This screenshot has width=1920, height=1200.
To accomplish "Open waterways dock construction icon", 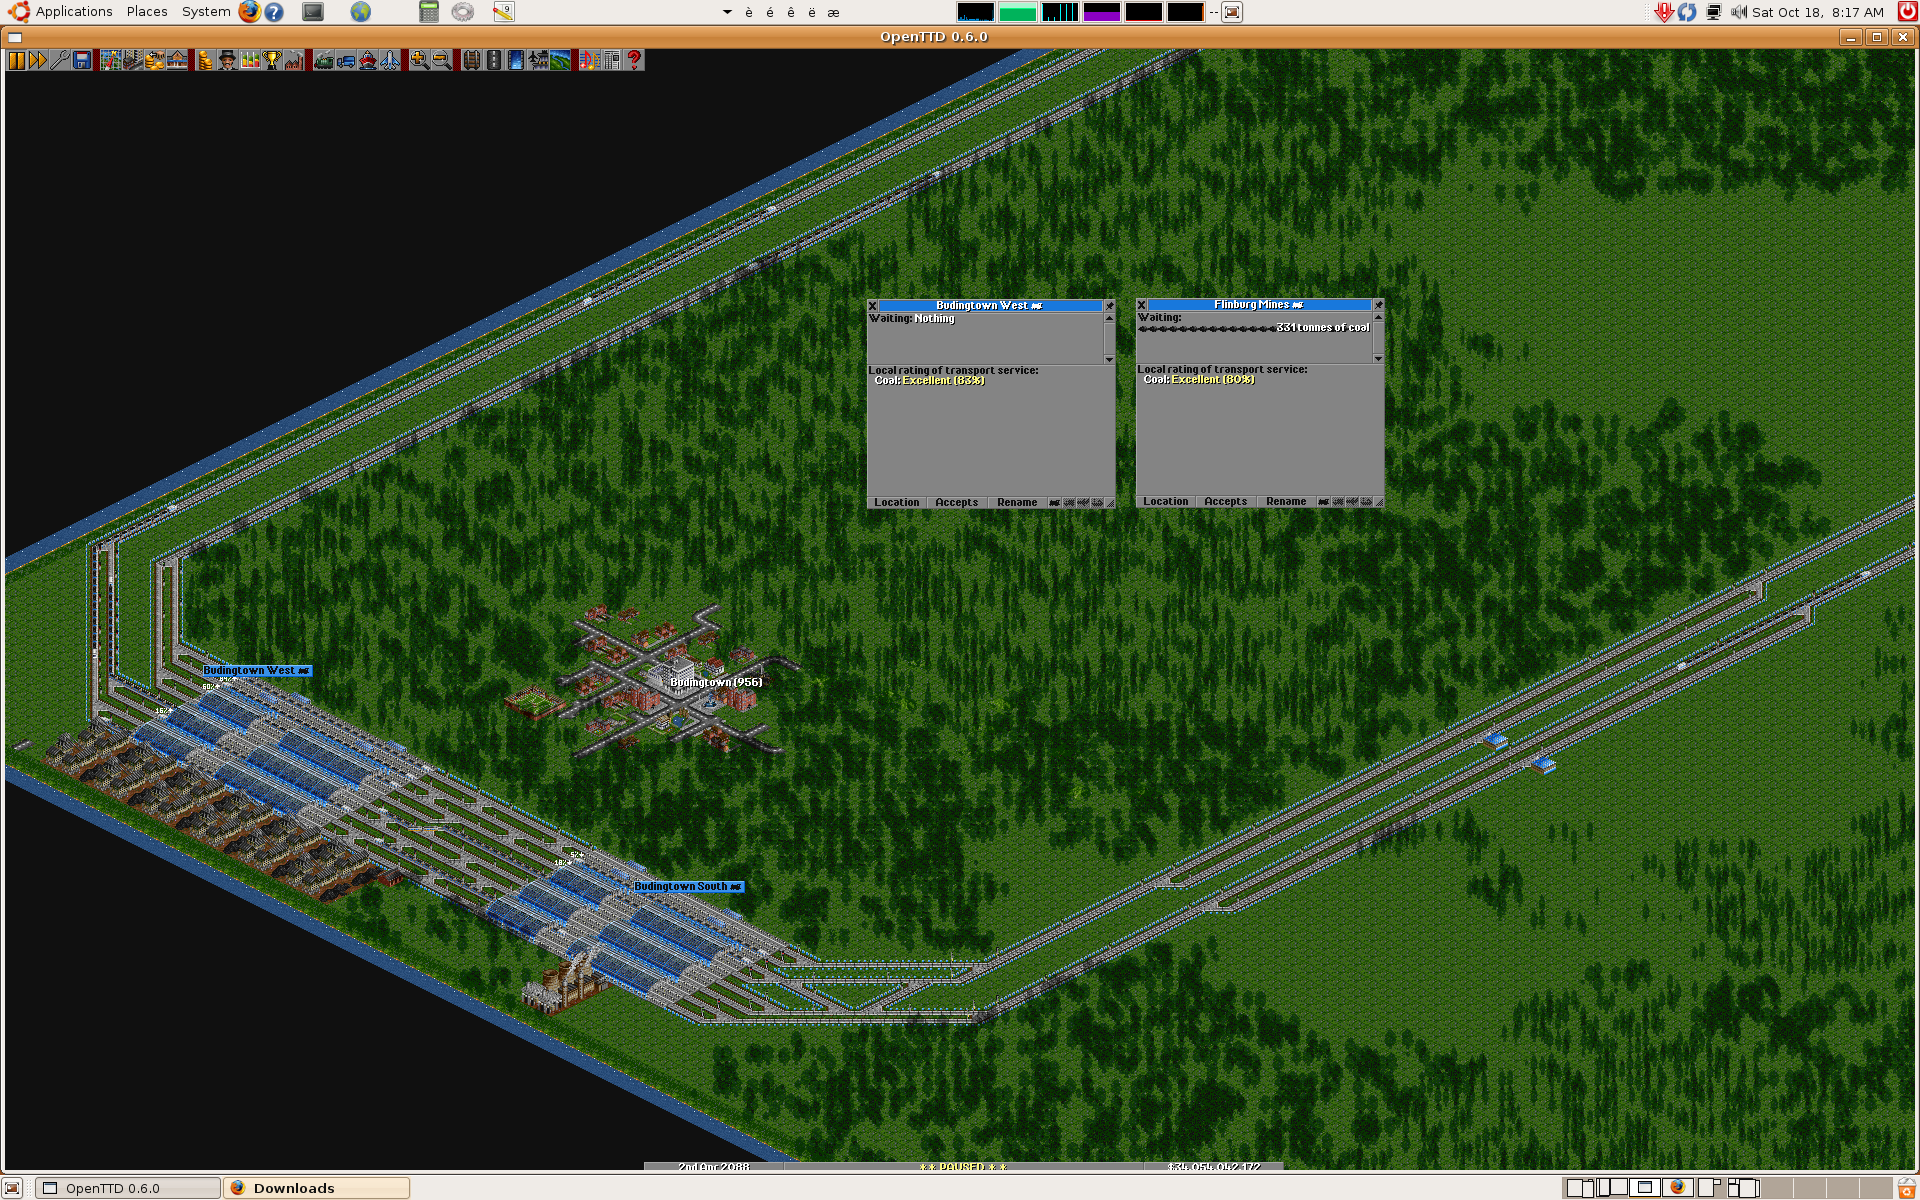I will (515, 60).
